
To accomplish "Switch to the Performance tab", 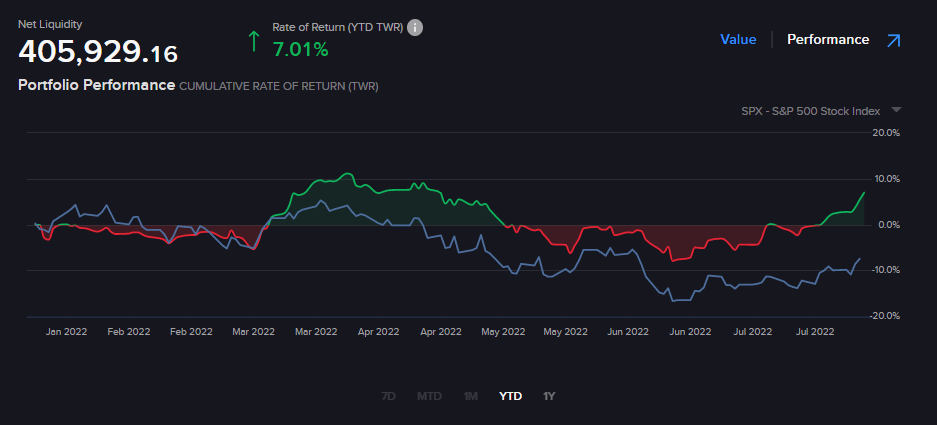I will [x=827, y=40].
